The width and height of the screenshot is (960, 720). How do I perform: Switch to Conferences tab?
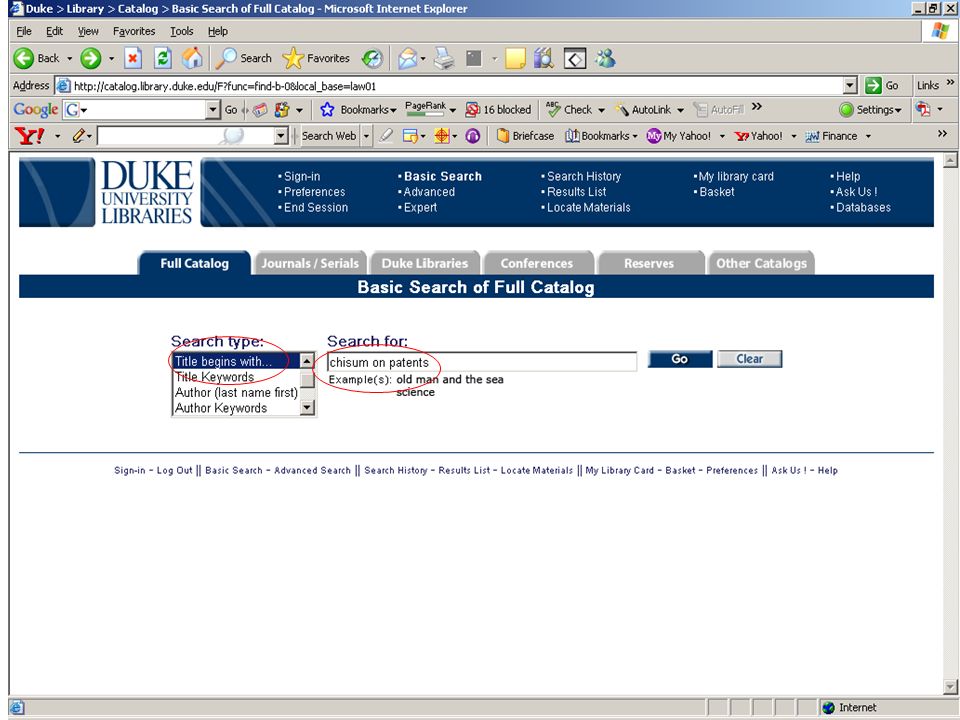pyautogui.click(x=537, y=263)
